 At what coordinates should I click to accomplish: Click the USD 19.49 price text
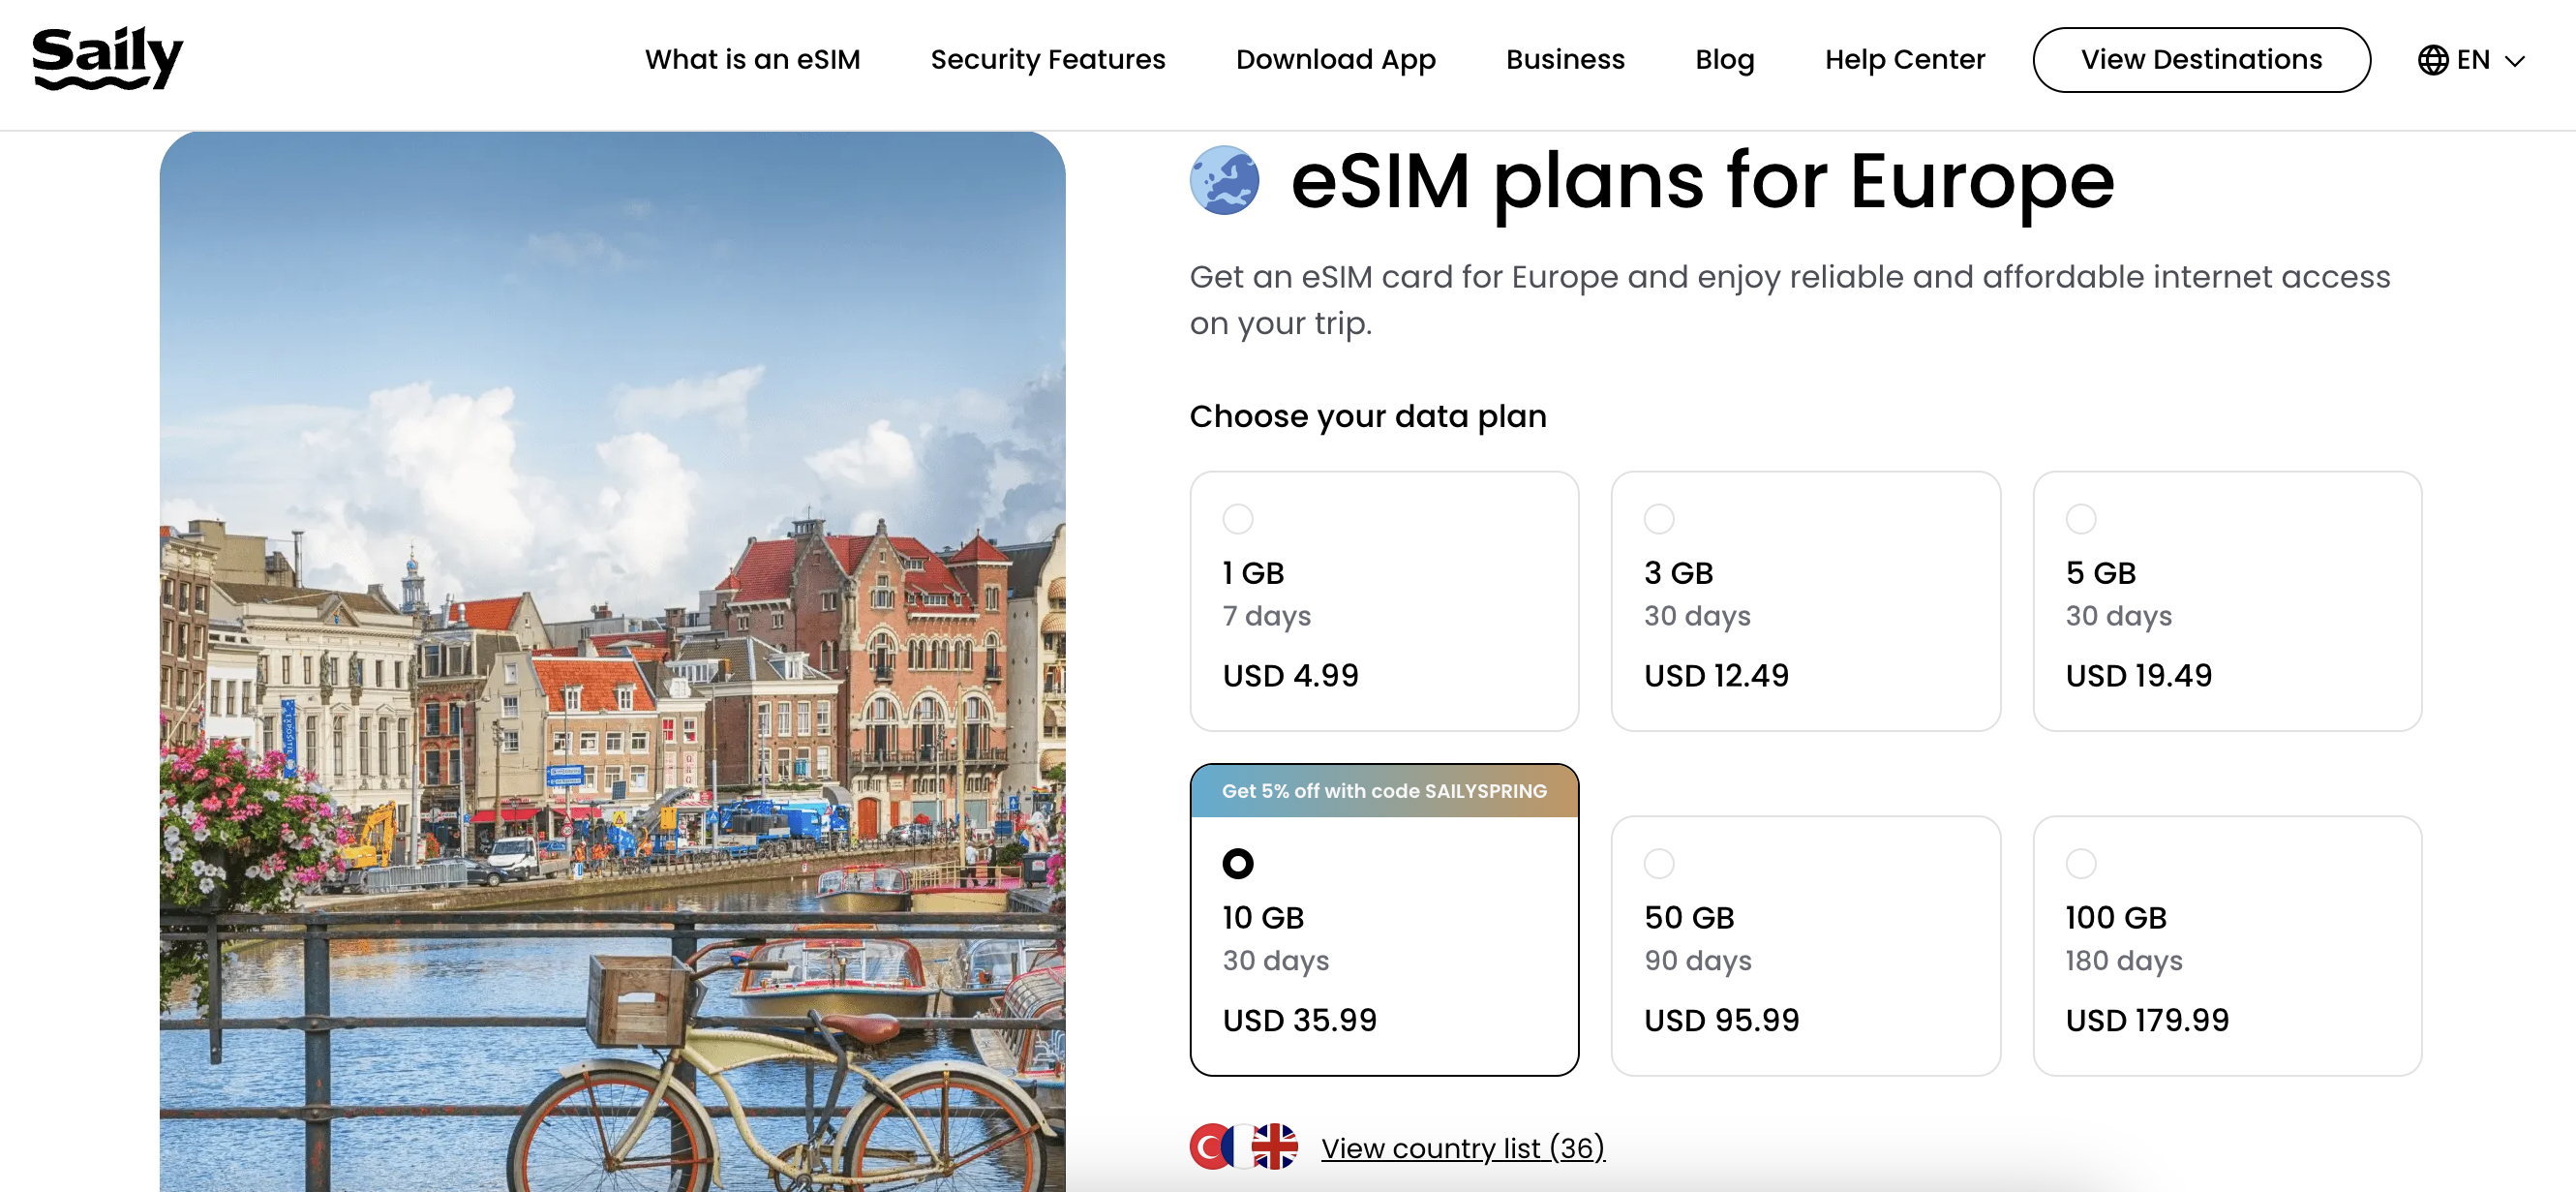coord(2138,676)
